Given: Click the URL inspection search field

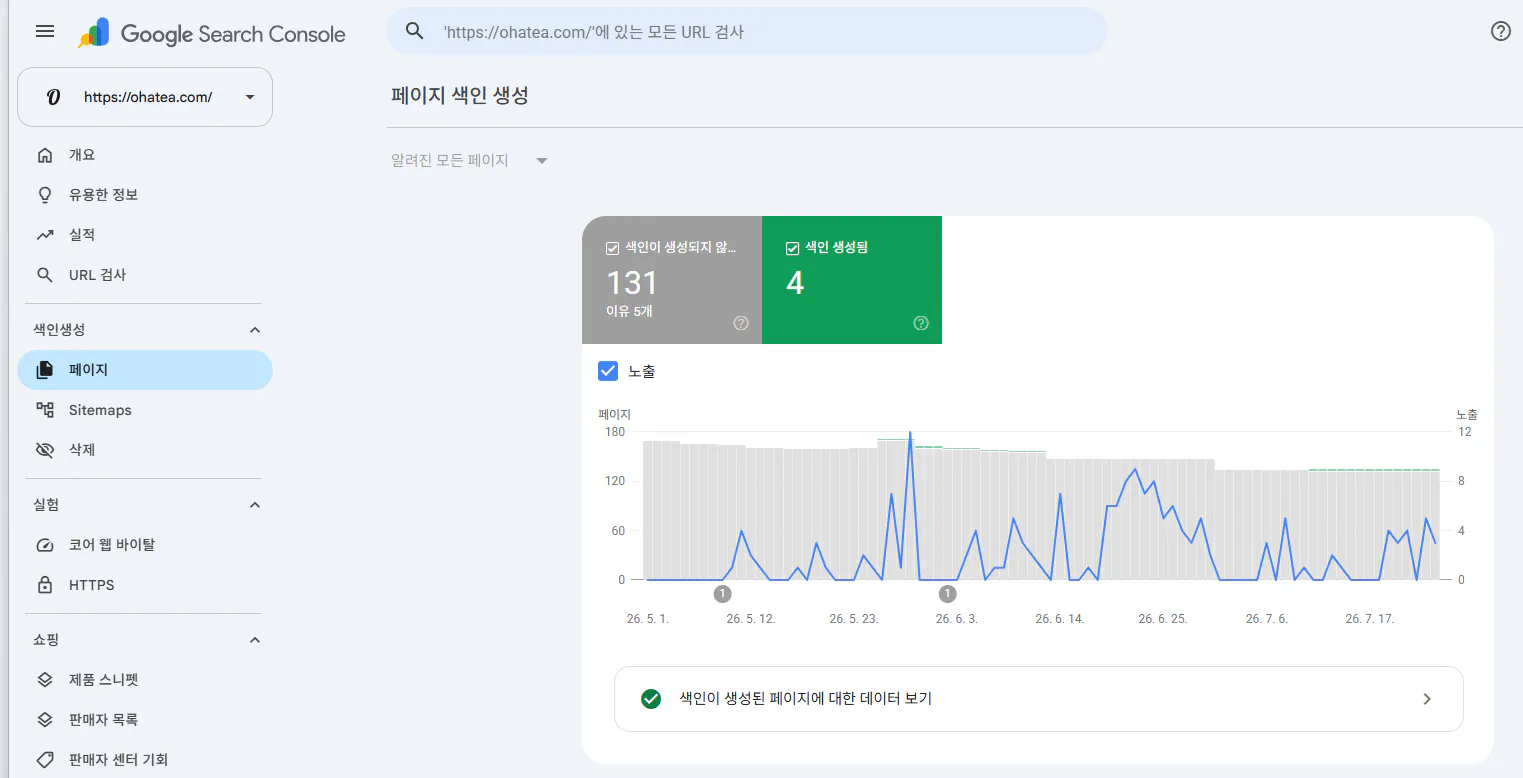Looking at the screenshot, I should coord(747,31).
